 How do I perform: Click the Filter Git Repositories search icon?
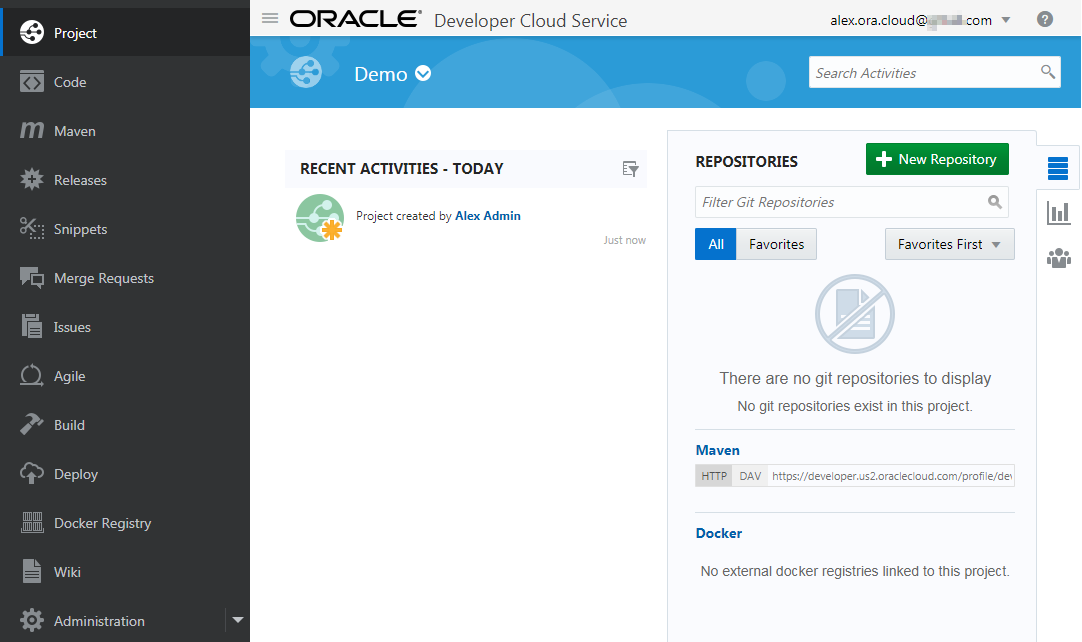tap(994, 202)
